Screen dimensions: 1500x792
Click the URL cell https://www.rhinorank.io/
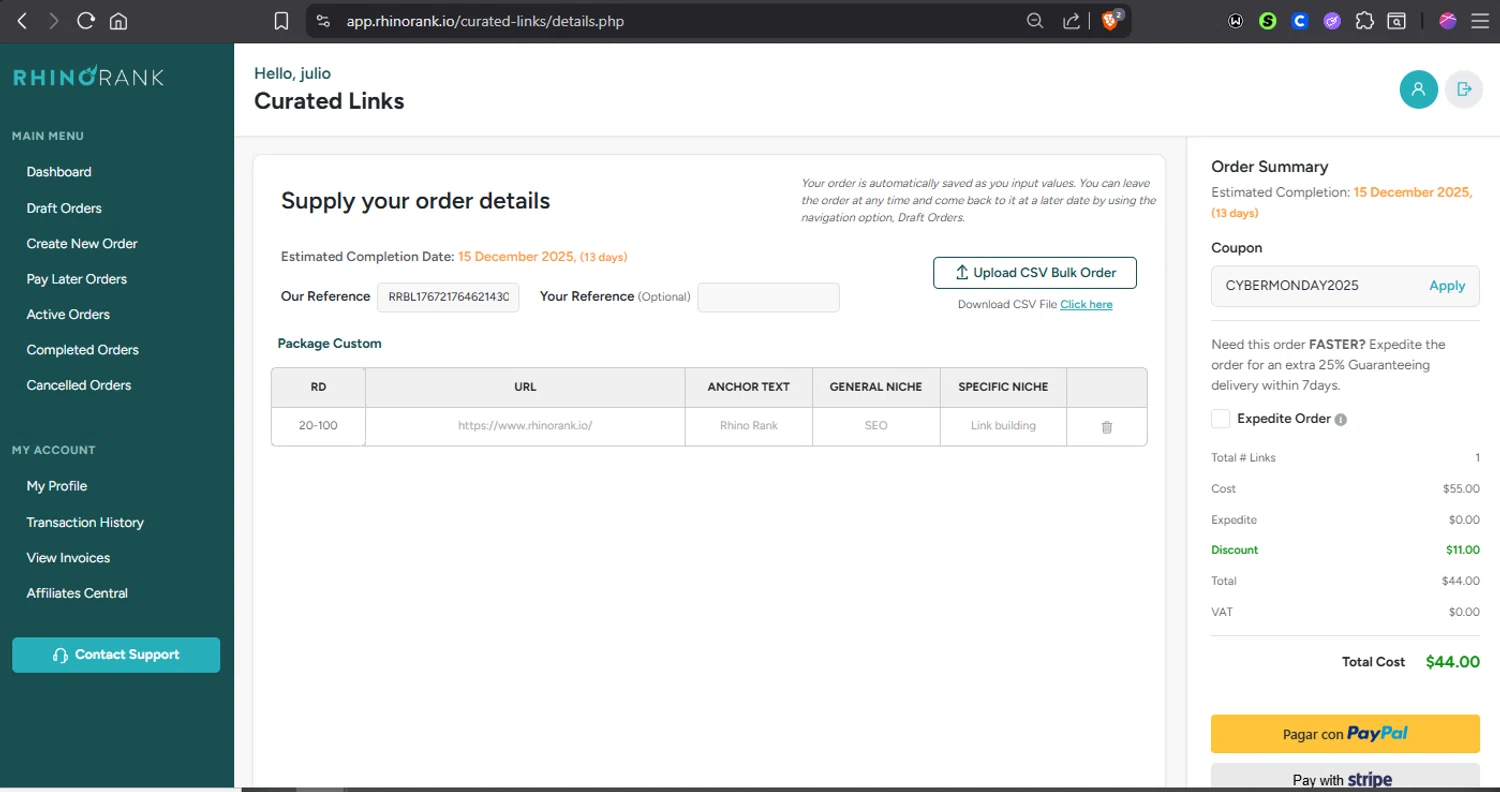pos(525,426)
